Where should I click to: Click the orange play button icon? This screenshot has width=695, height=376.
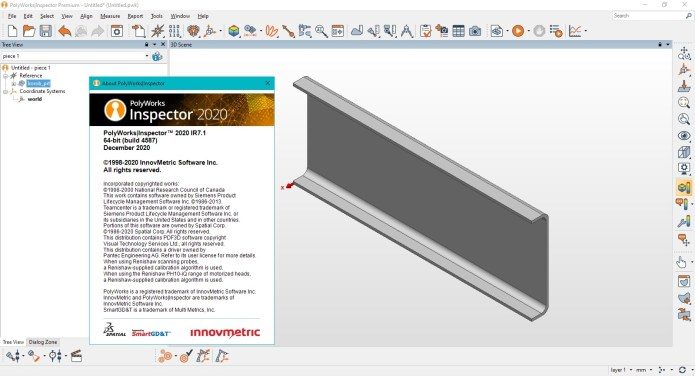pos(518,31)
